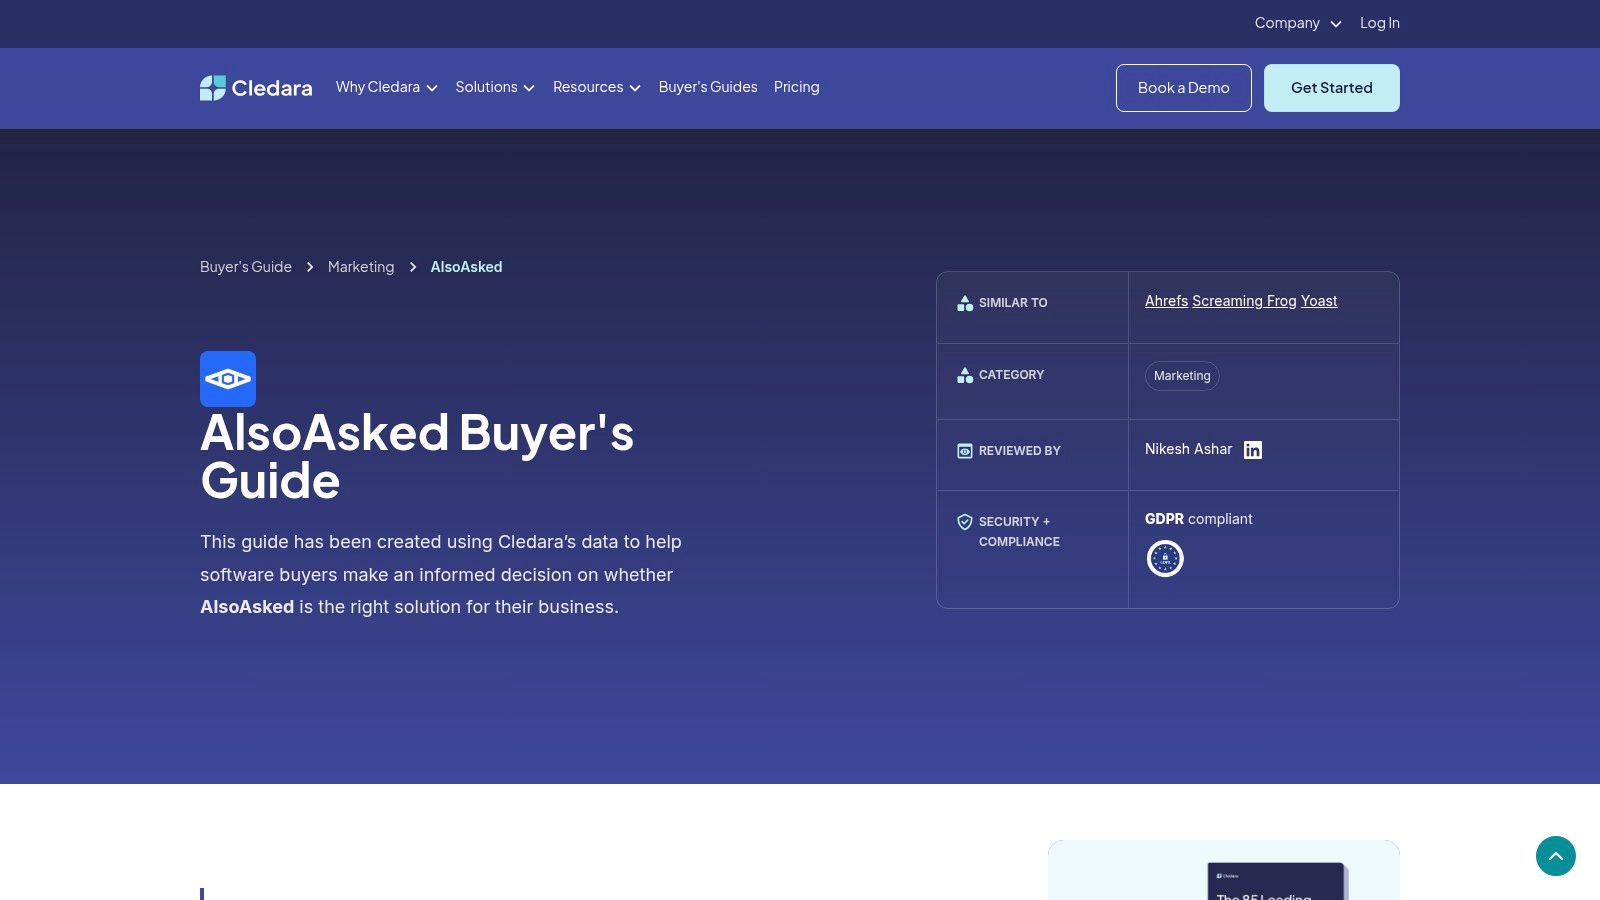Click the scroll-to-top arrow button
This screenshot has height=900, width=1600.
point(1556,856)
